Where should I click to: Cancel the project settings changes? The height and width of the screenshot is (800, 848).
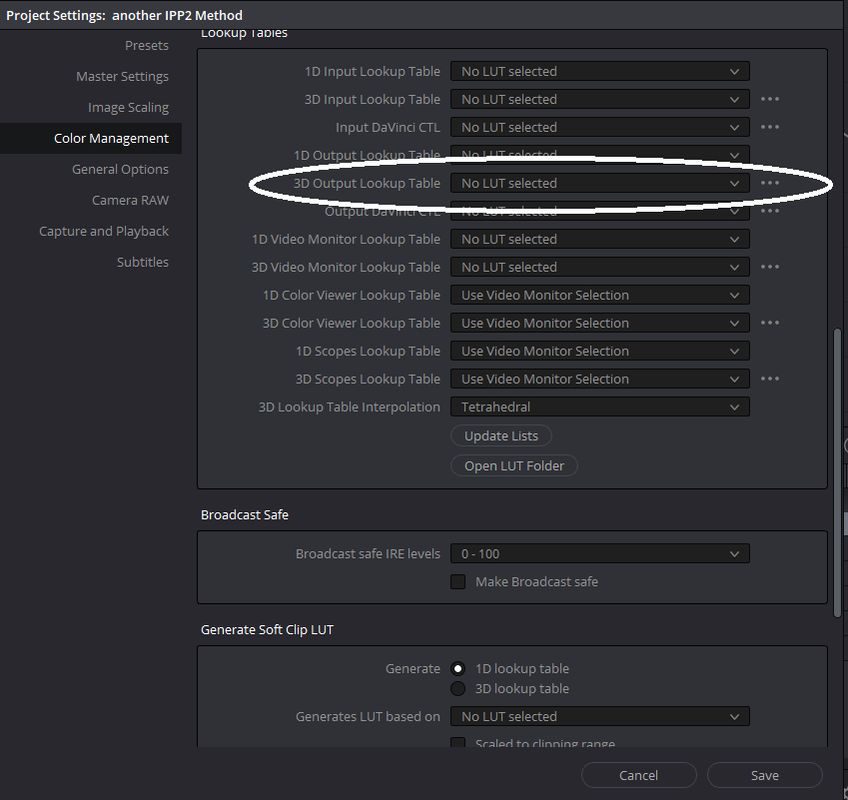tap(639, 775)
